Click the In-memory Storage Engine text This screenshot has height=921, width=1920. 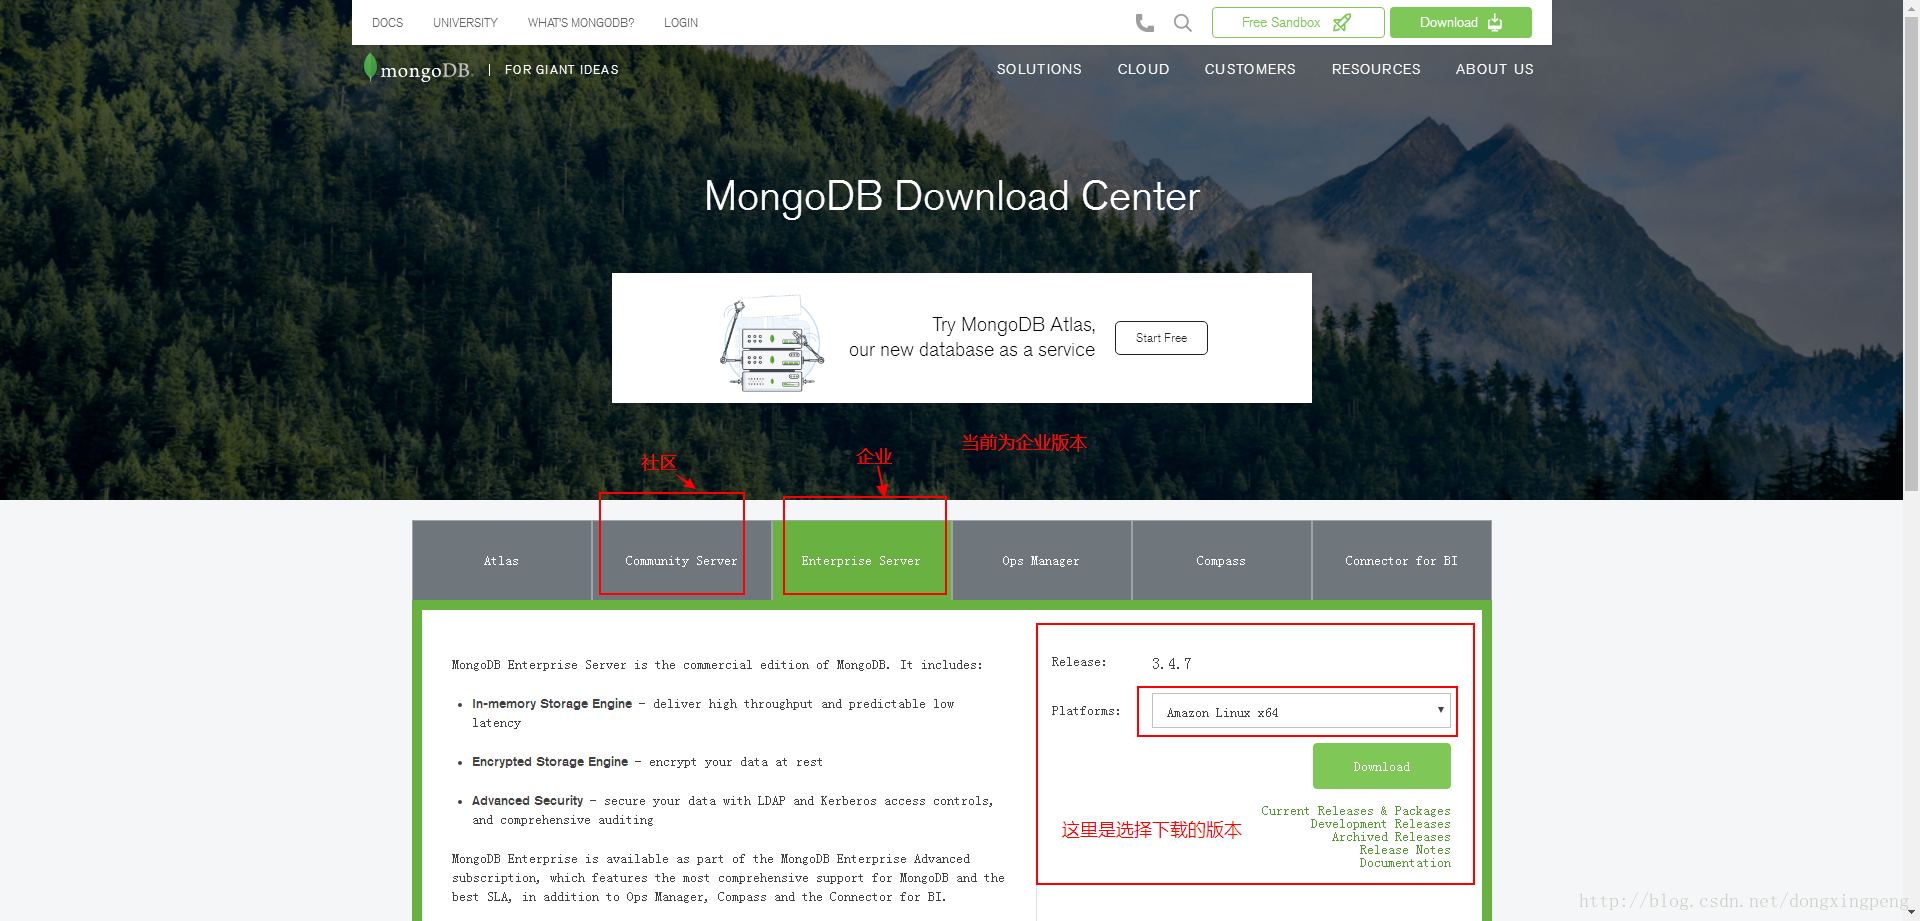coord(552,704)
